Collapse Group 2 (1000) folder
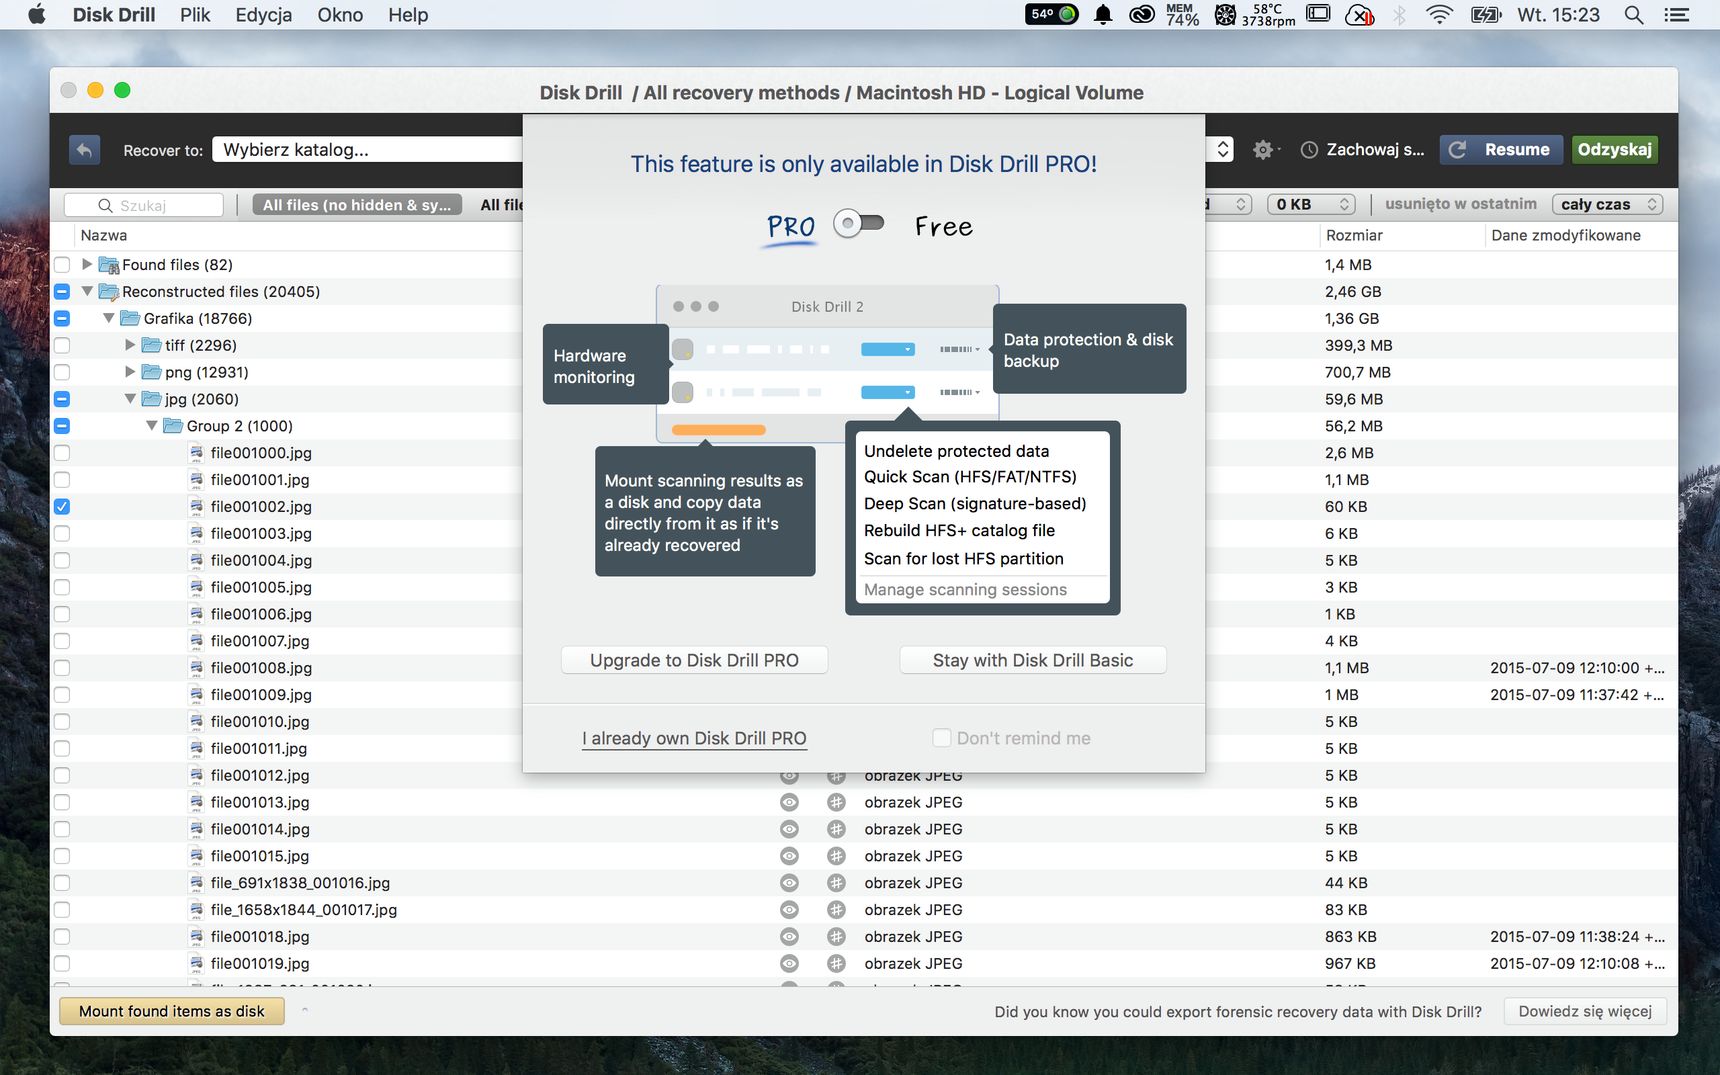The height and width of the screenshot is (1075, 1720). pyautogui.click(x=152, y=425)
